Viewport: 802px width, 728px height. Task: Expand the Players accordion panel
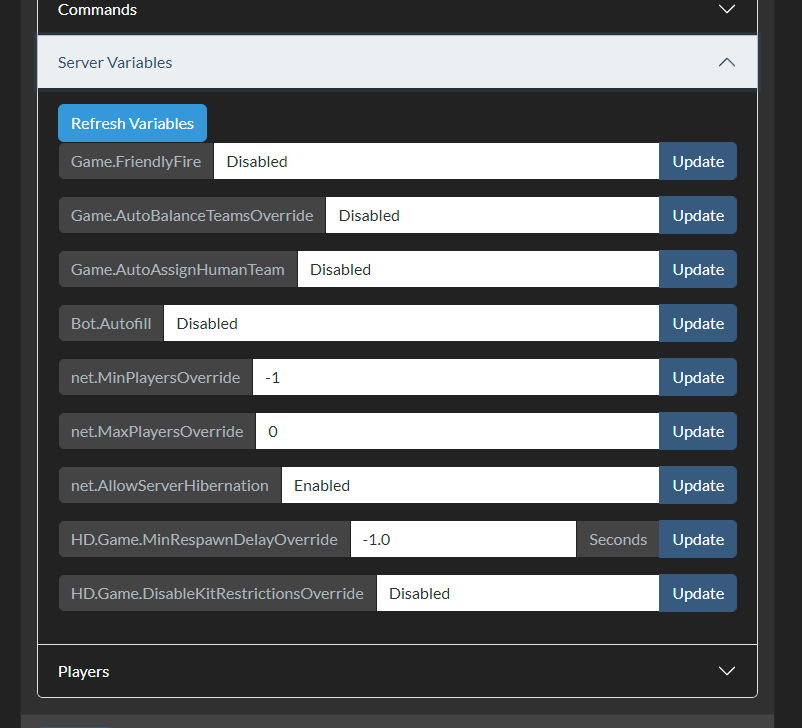[x=726, y=671]
